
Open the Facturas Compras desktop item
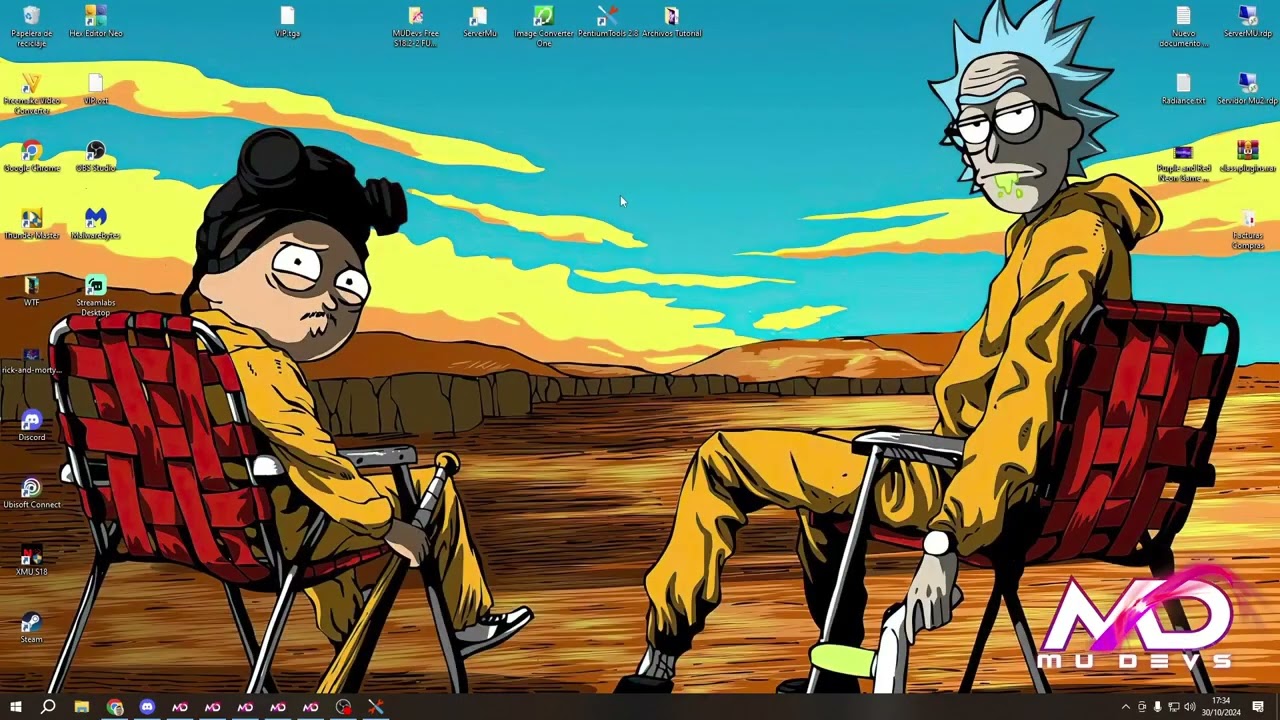1248,229
